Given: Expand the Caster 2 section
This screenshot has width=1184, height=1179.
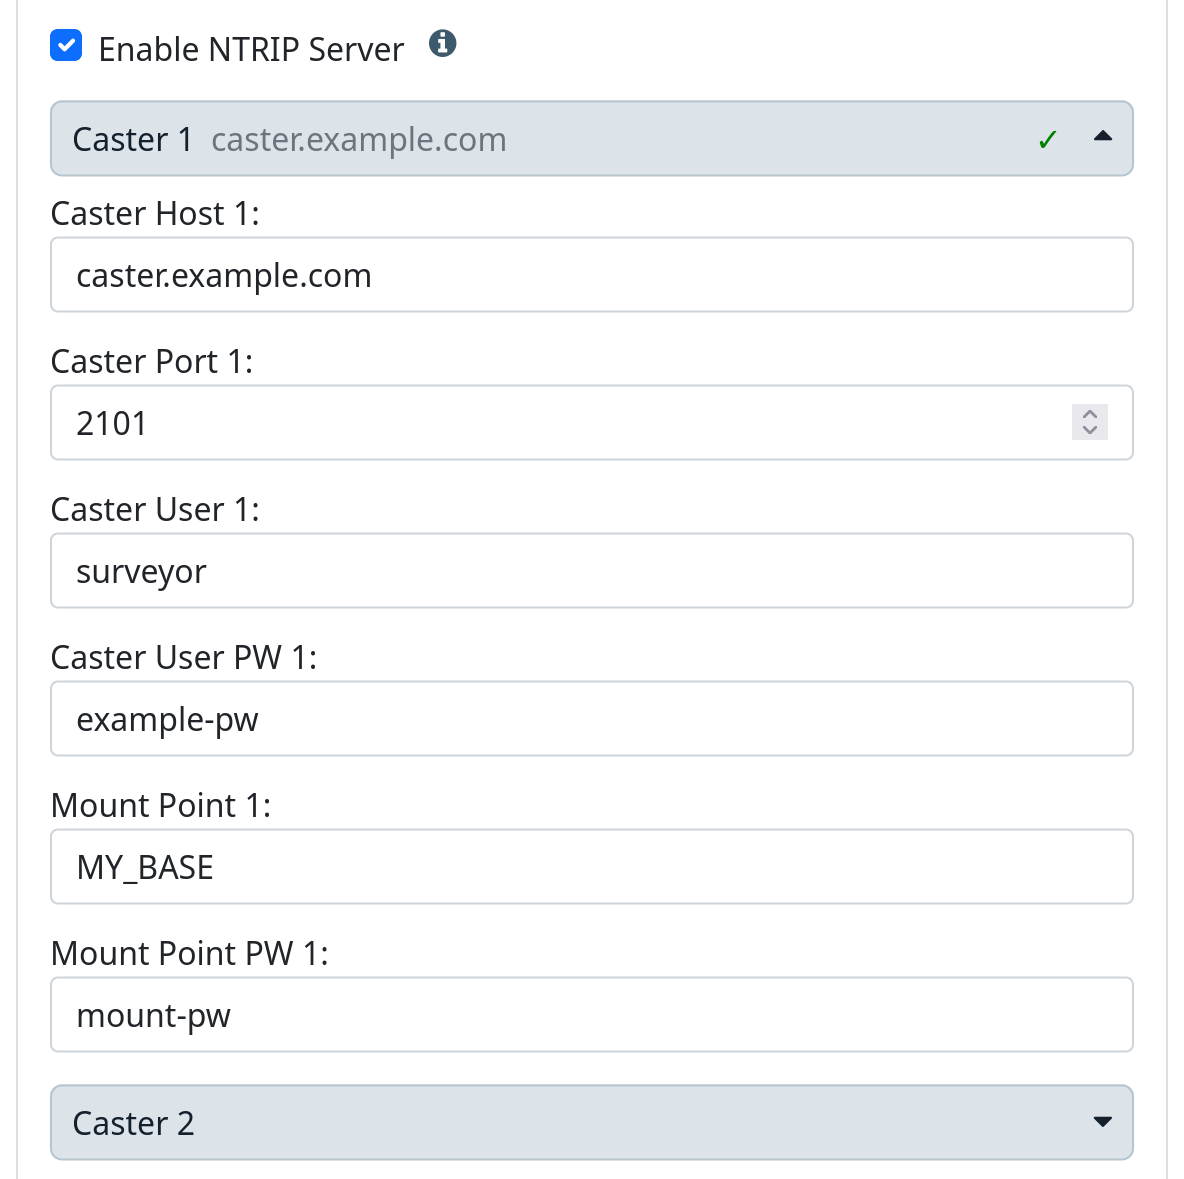Looking at the screenshot, I should [x=591, y=1122].
